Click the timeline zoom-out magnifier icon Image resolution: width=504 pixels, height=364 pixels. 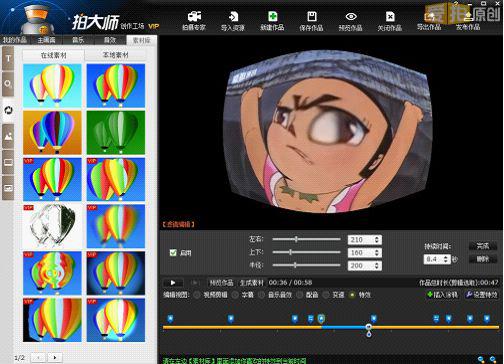pos(481,359)
